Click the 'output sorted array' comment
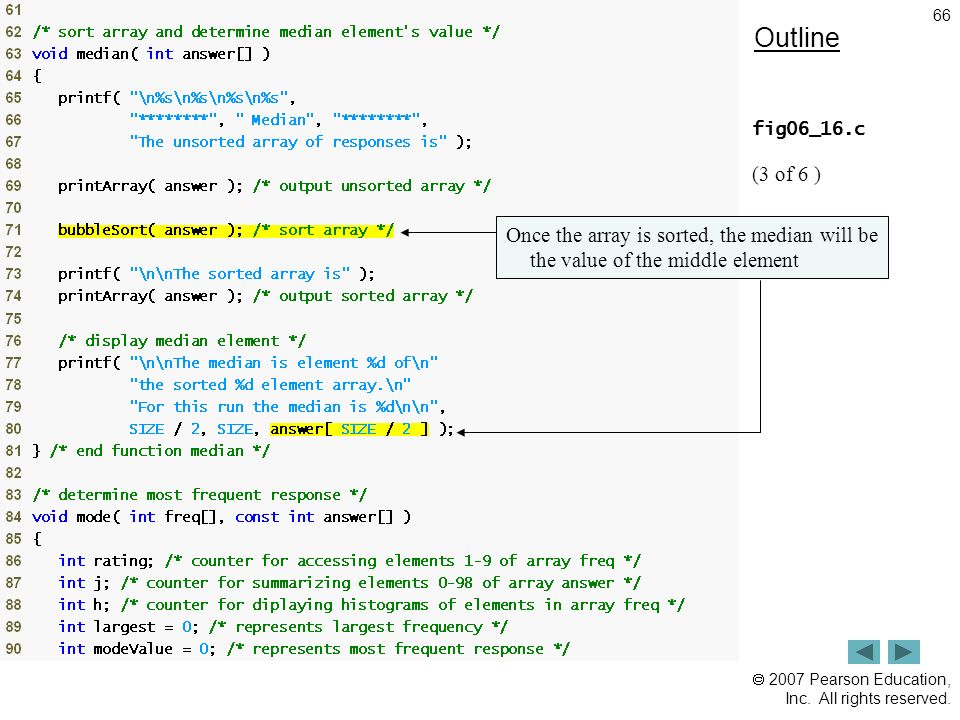The image size is (960, 720). click(x=362, y=296)
